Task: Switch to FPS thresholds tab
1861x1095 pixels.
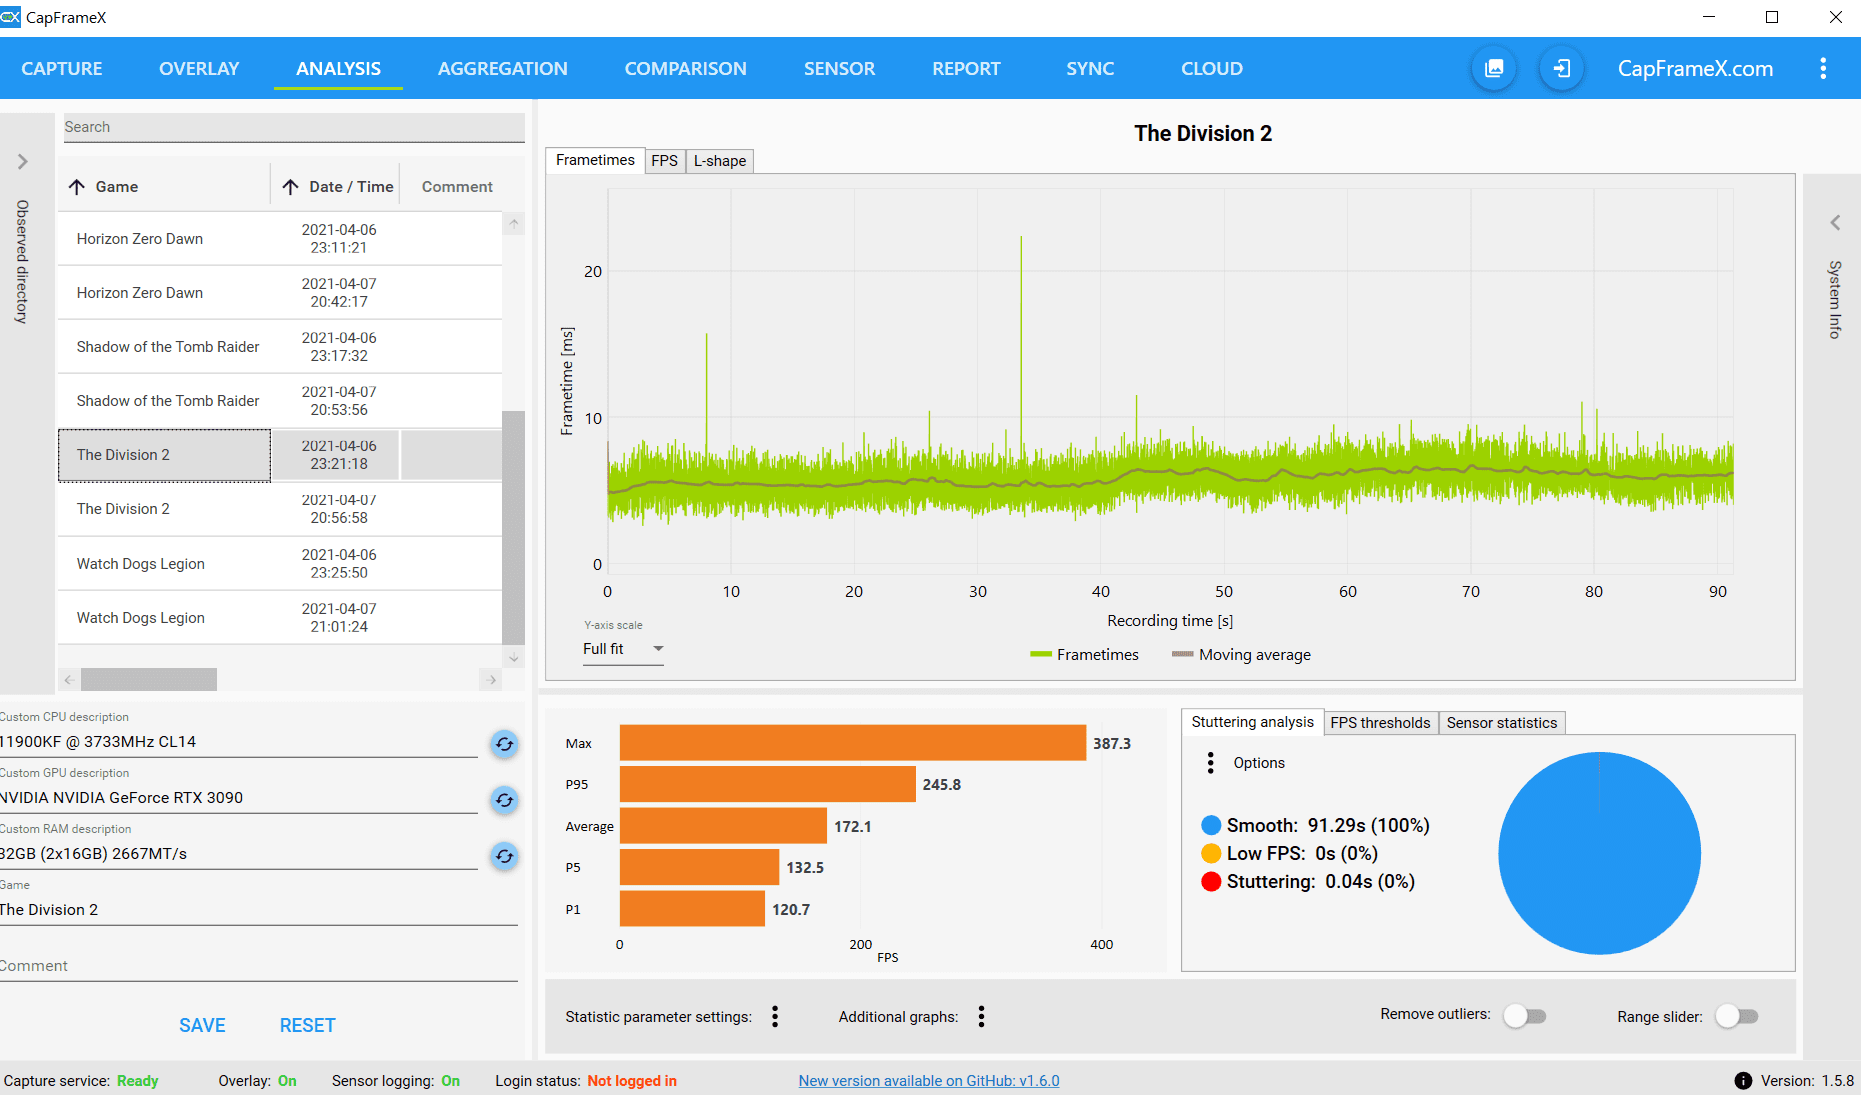Action: pyautogui.click(x=1380, y=723)
